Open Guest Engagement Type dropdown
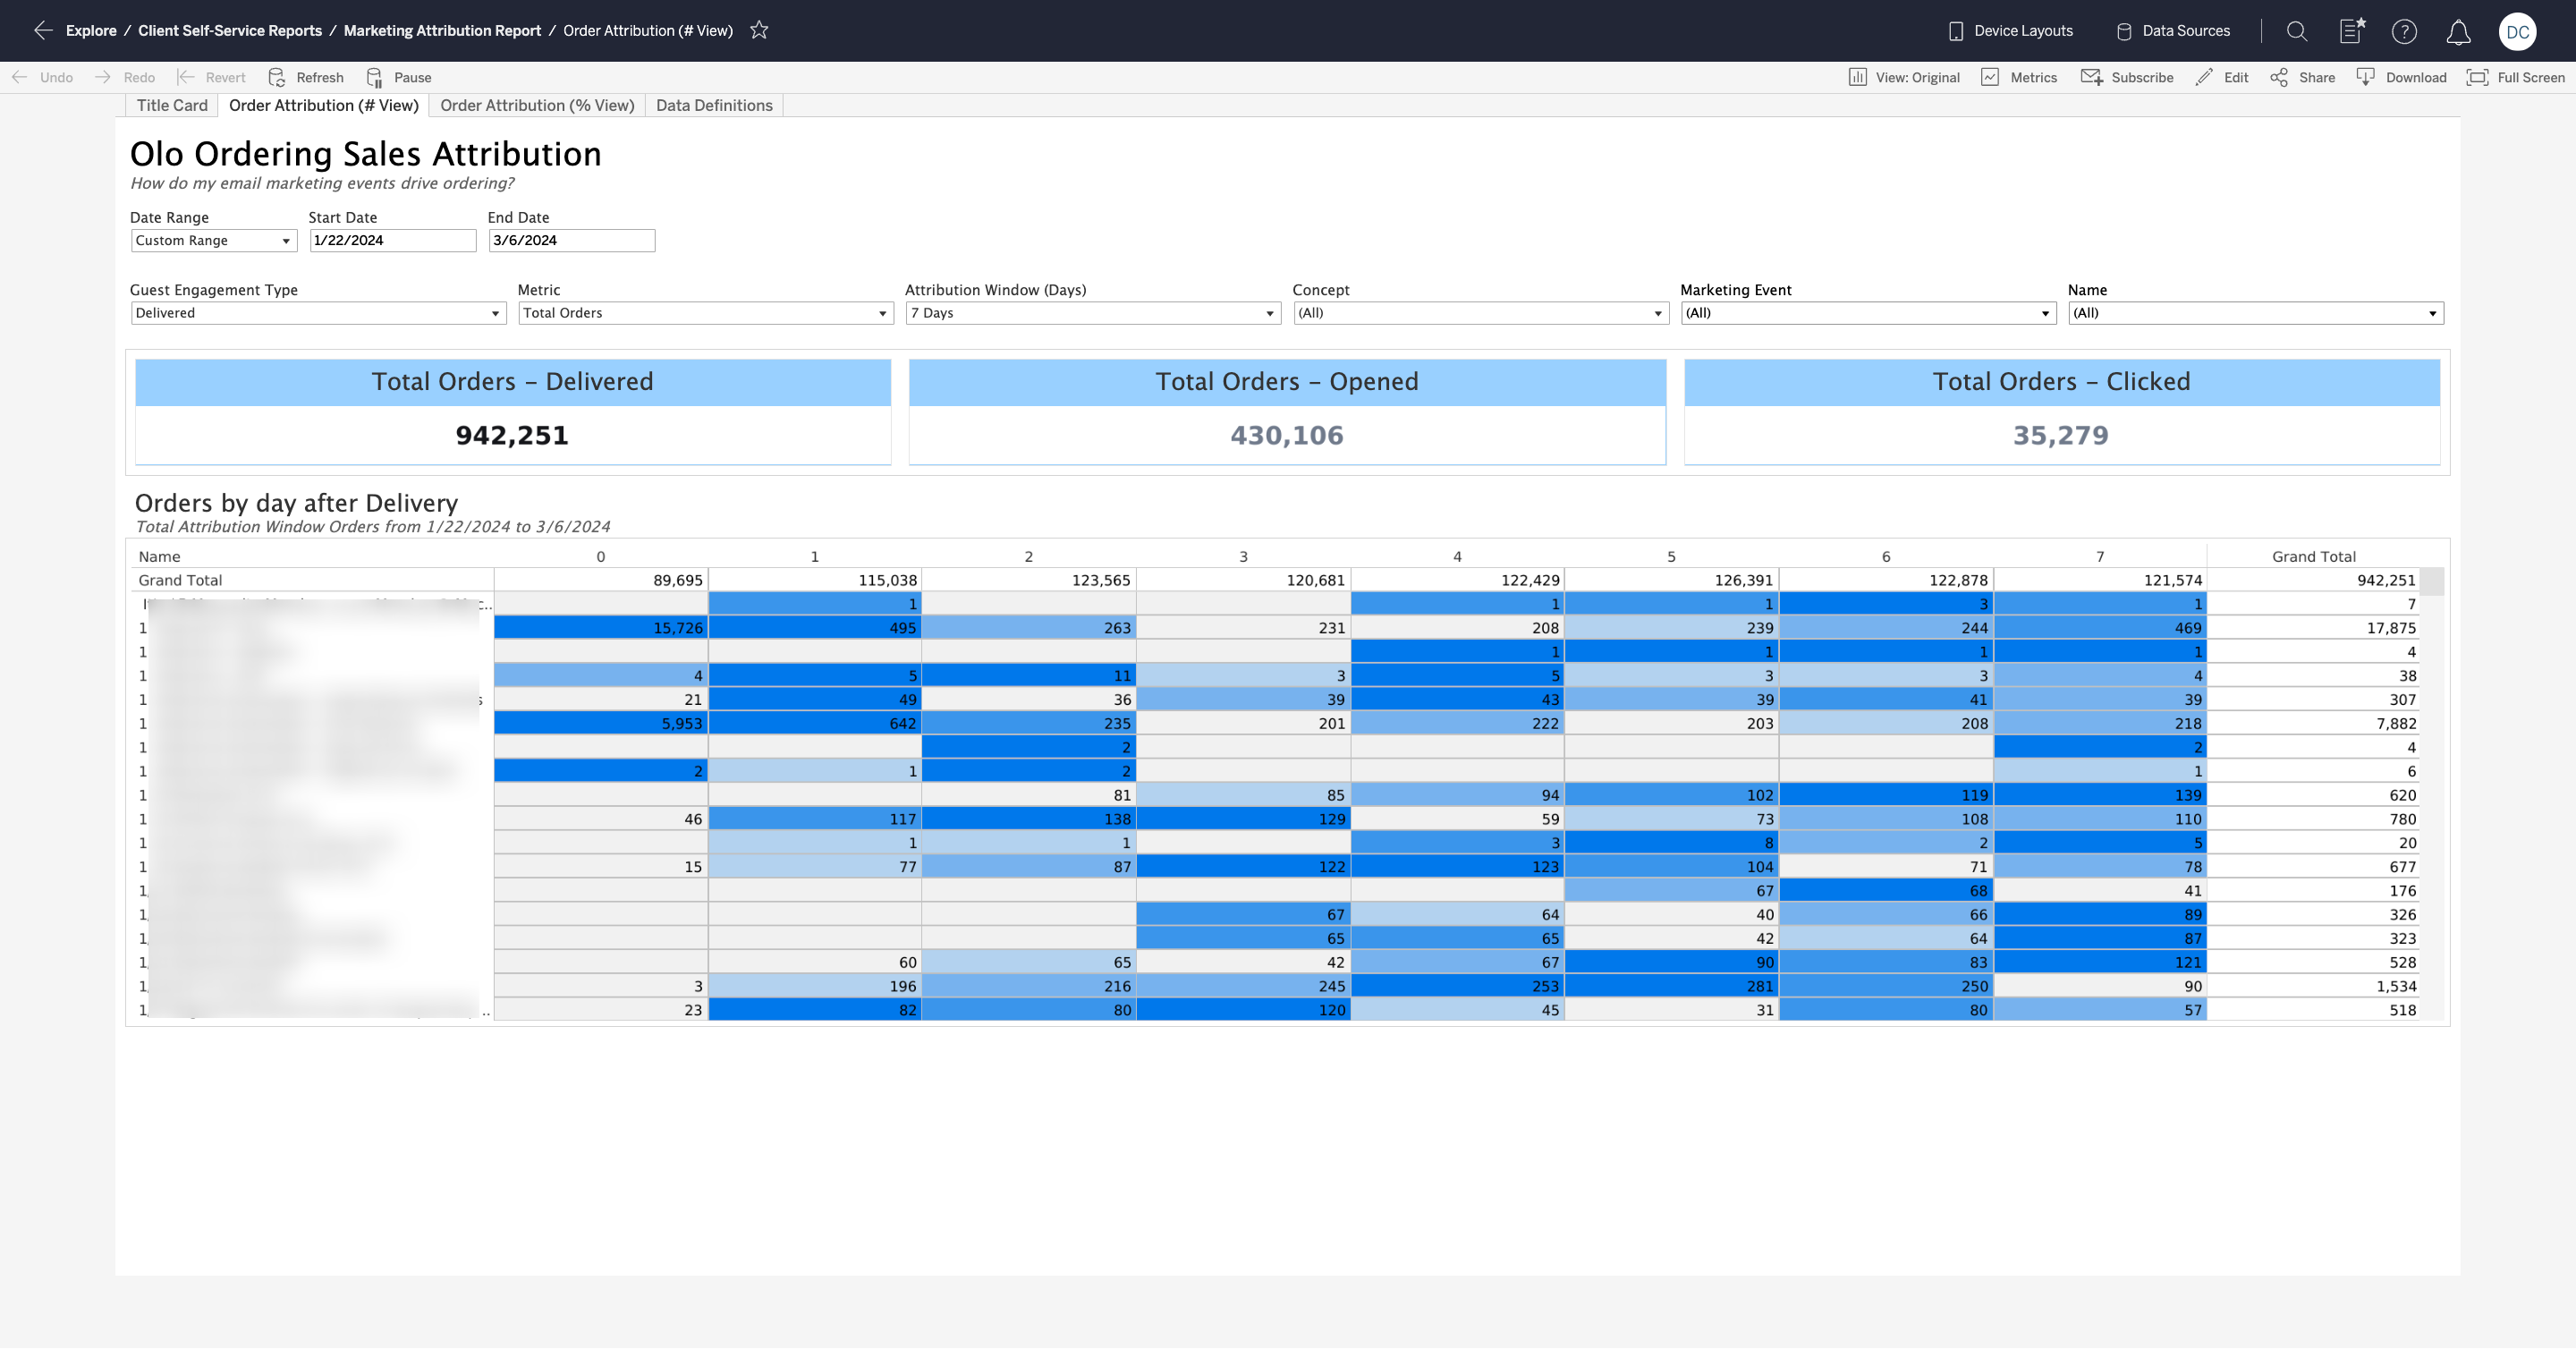2576x1349 pixels. 318,313
